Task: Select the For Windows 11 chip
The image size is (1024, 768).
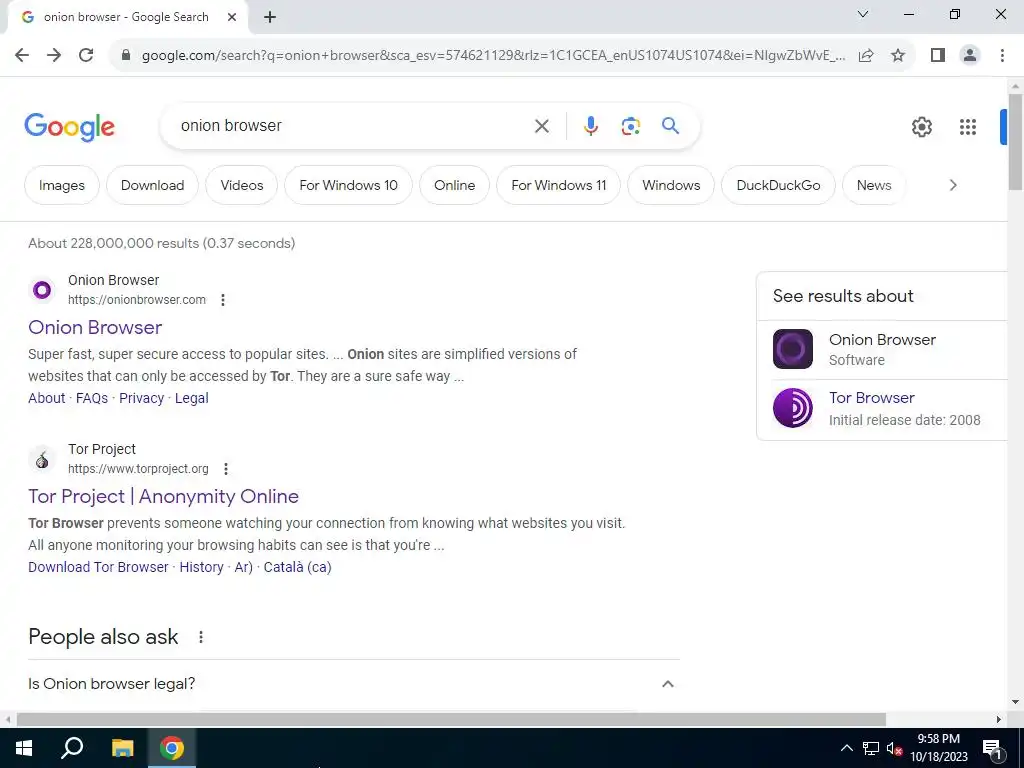Action: (x=558, y=185)
